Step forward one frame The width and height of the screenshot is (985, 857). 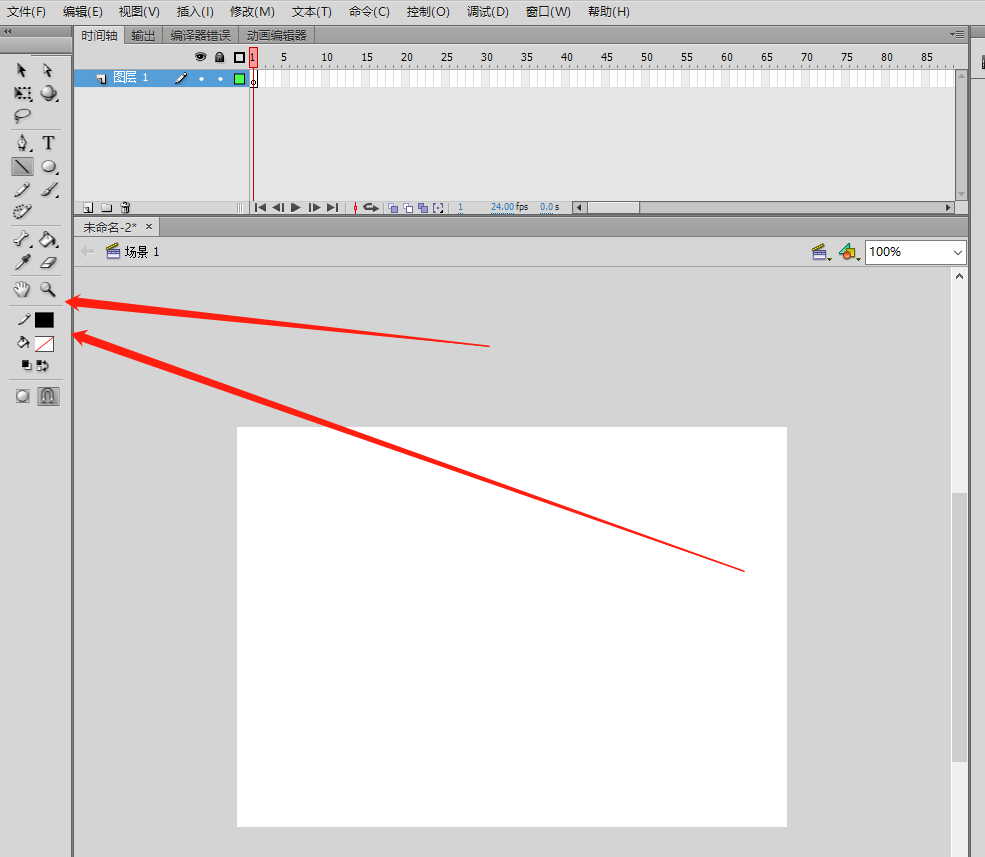point(314,207)
